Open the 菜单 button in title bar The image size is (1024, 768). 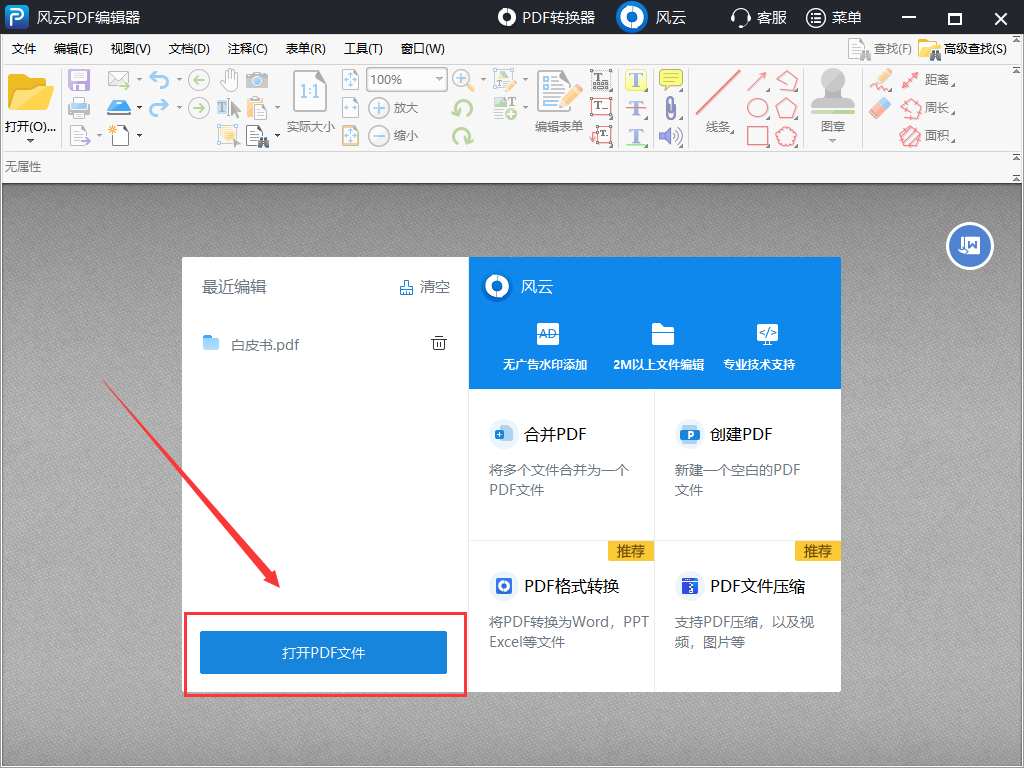tap(834, 18)
